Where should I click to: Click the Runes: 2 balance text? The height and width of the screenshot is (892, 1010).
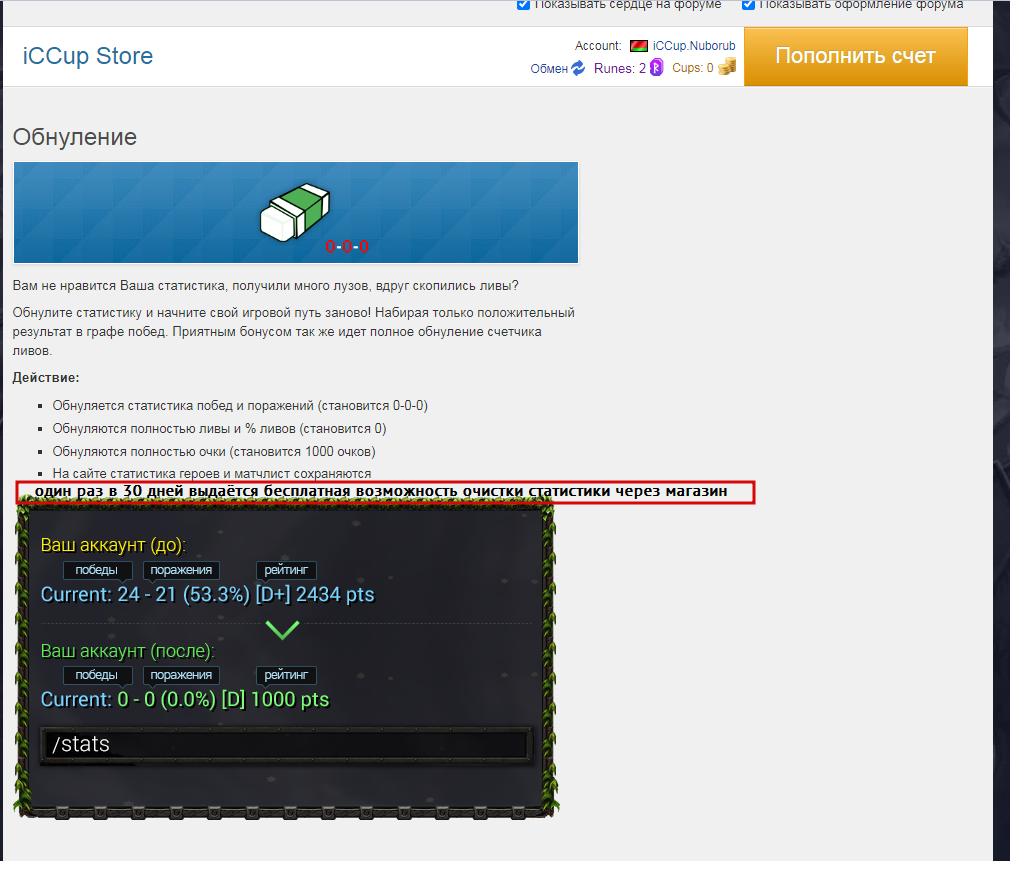click(x=620, y=68)
